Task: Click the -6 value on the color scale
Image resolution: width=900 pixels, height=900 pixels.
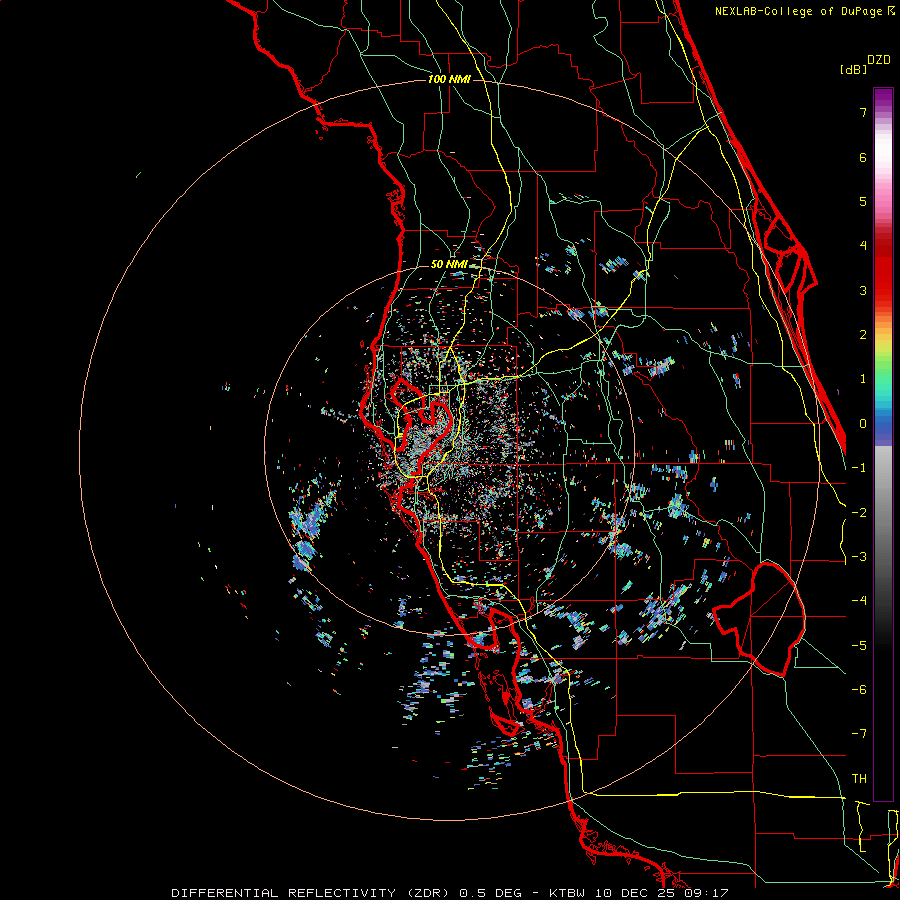Action: [x=859, y=690]
